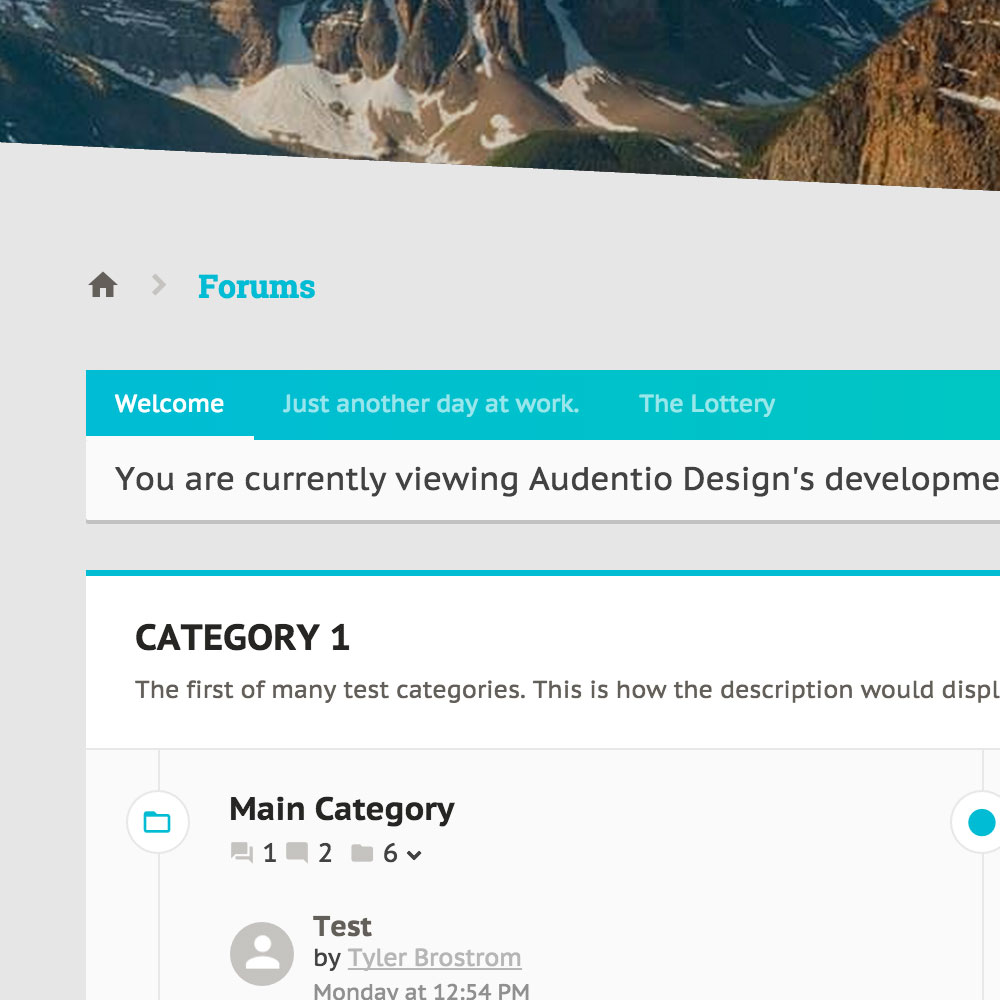Click the discussions count icon
The height and width of the screenshot is (1000, 1000).
coord(241,854)
